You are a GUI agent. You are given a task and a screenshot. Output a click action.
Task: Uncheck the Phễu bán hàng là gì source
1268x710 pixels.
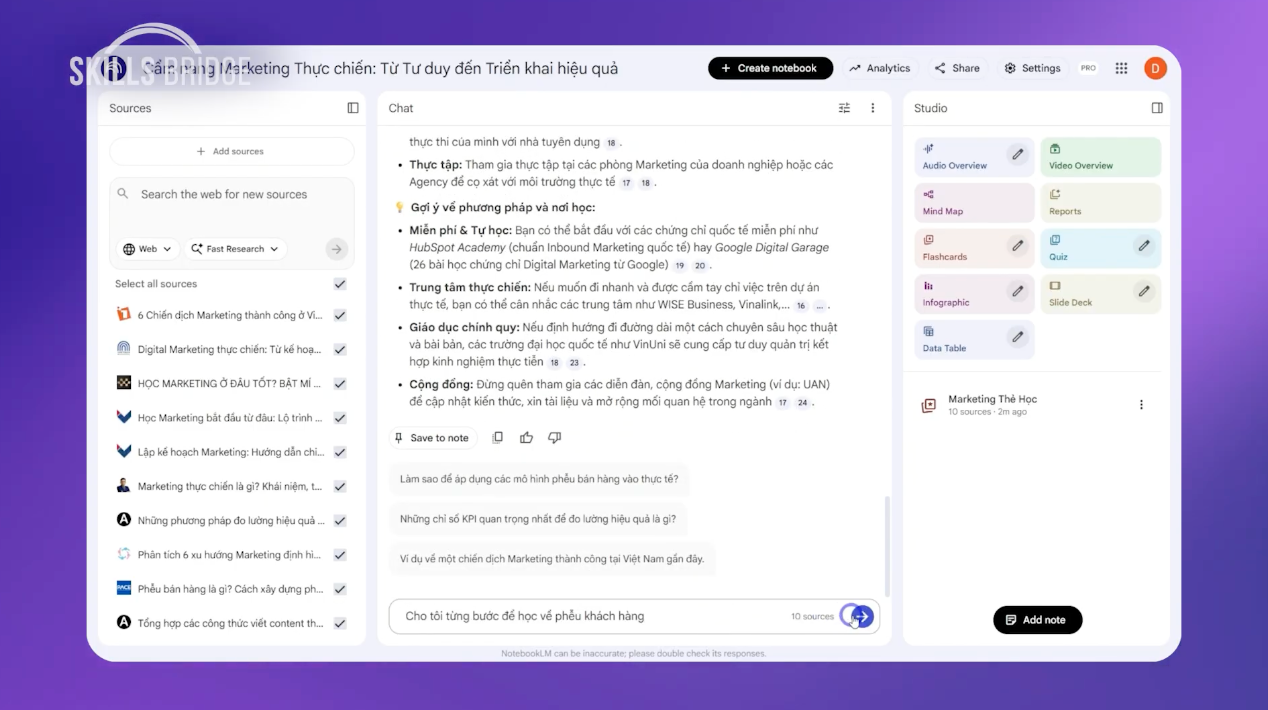click(340, 589)
